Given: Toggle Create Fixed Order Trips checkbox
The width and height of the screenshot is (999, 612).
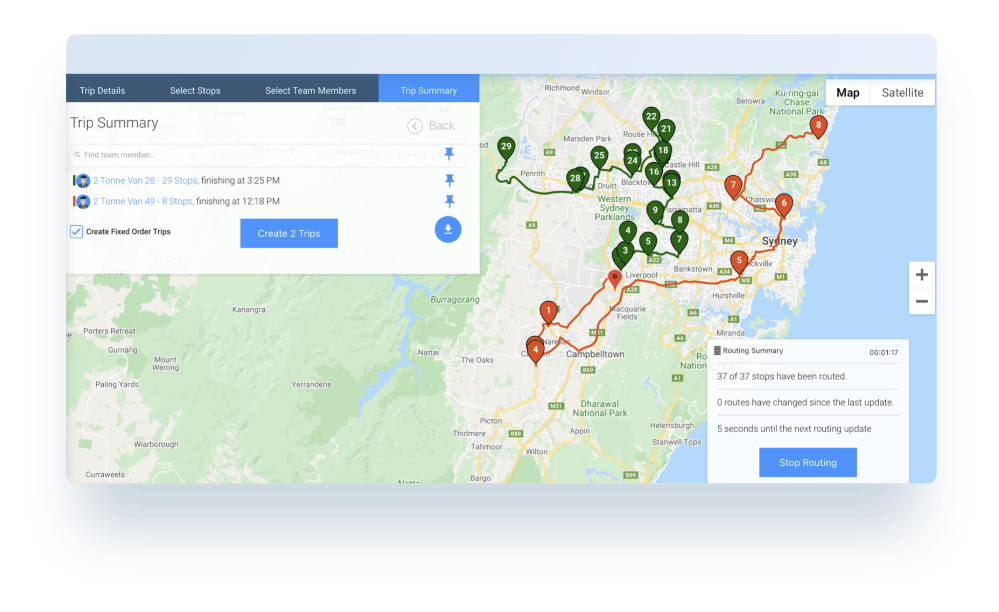Looking at the screenshot, I should click(x=76, y=231).
